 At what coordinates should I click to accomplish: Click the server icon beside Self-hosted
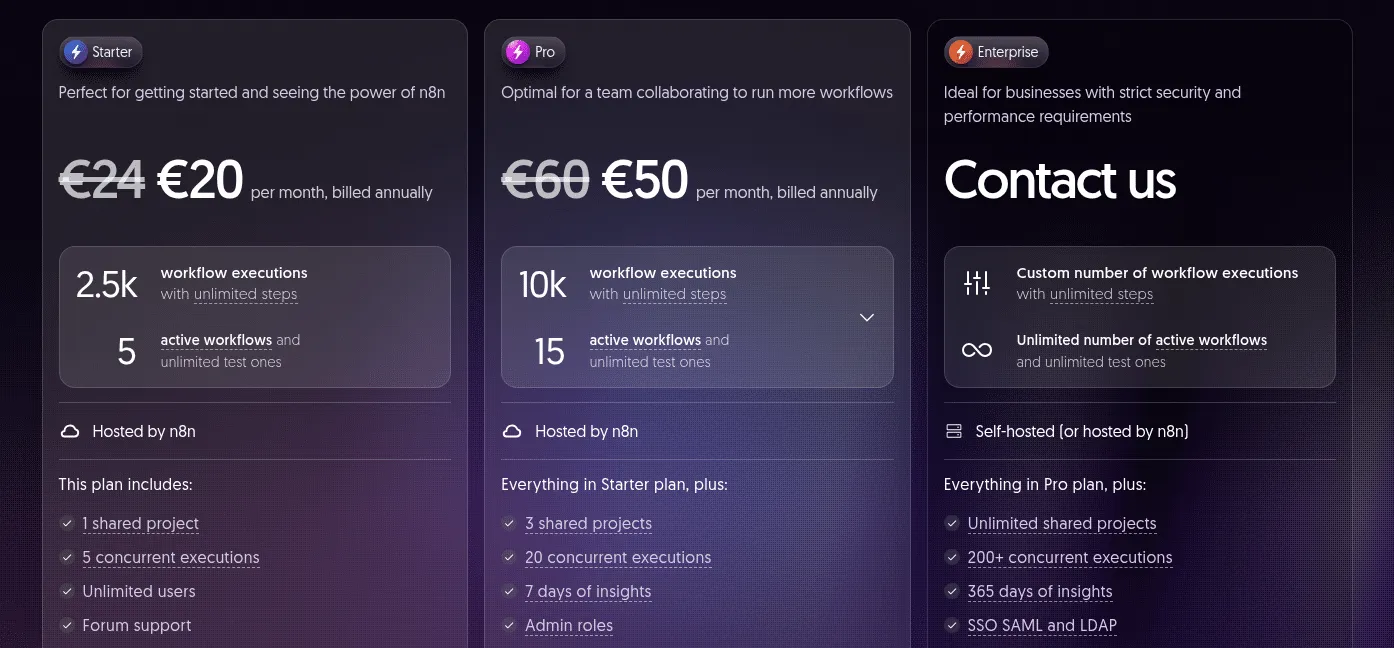(x=954, y=432)
